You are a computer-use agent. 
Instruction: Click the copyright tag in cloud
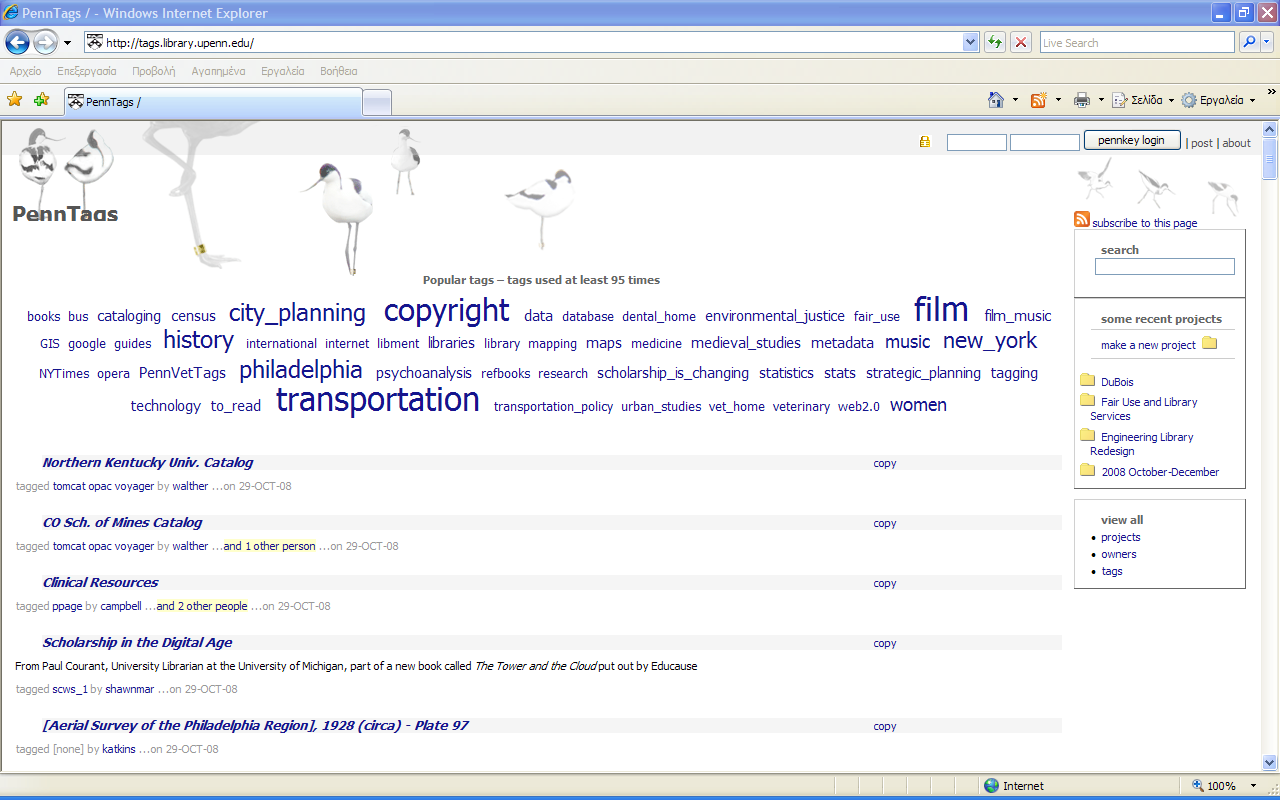447,311
